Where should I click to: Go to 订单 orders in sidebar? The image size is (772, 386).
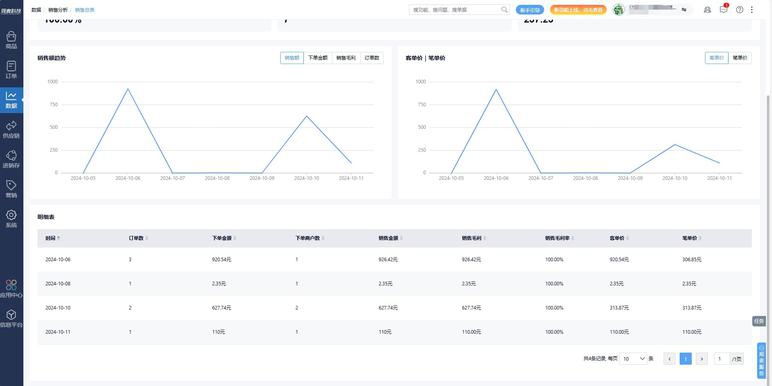point(11,69)
